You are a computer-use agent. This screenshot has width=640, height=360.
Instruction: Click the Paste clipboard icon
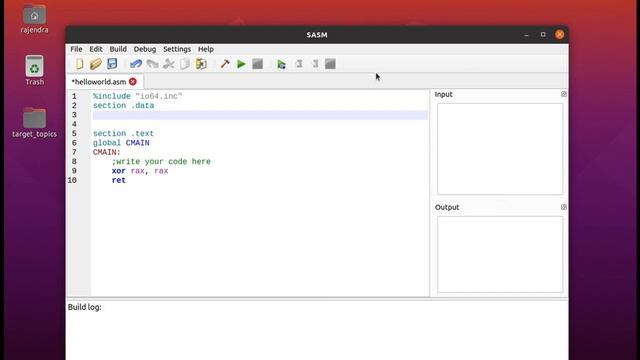click(201, 64)
